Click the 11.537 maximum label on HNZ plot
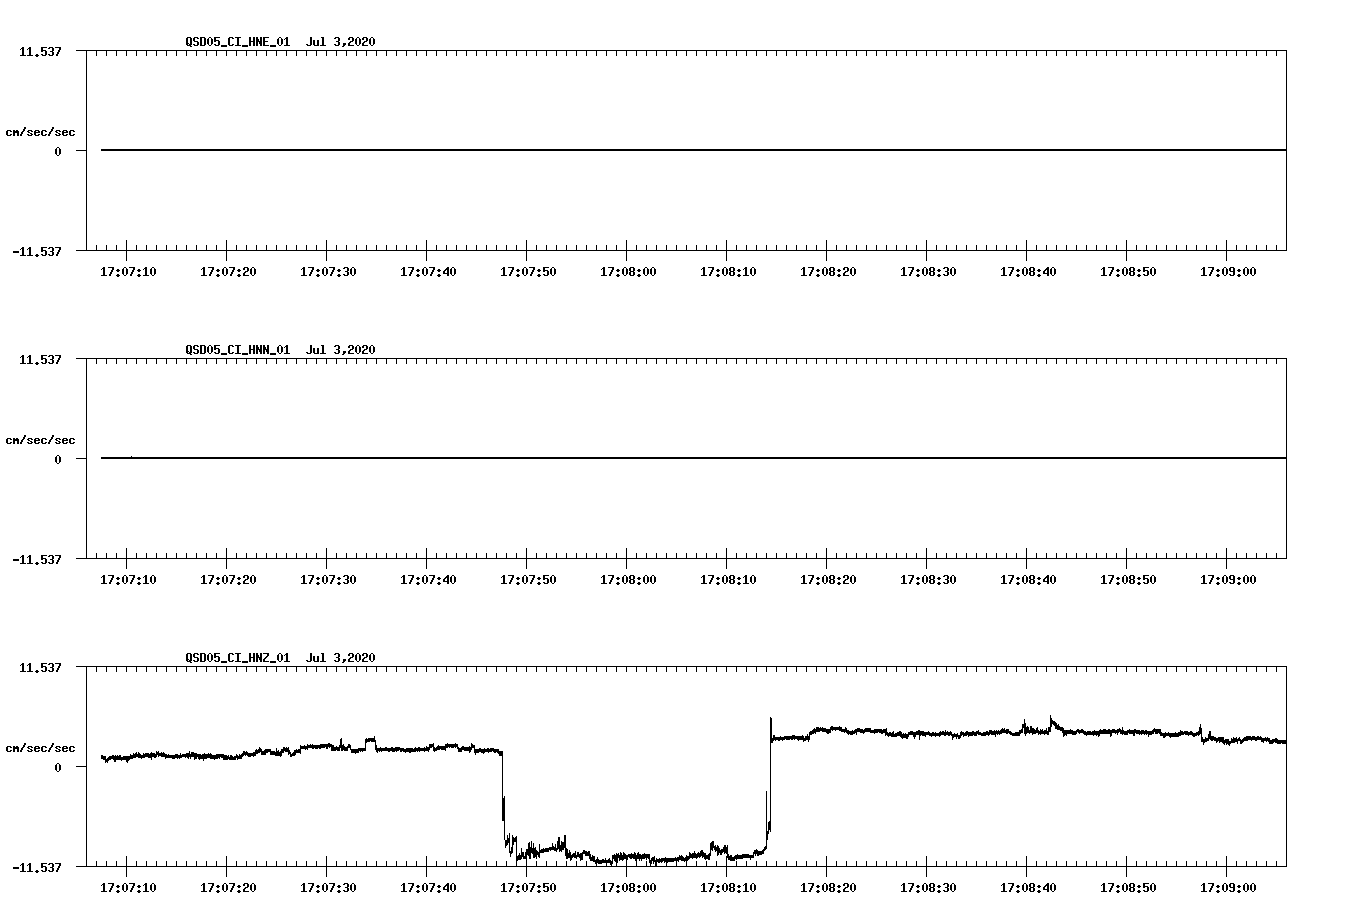Viewport: 1358px width, 924px height. 40,667
